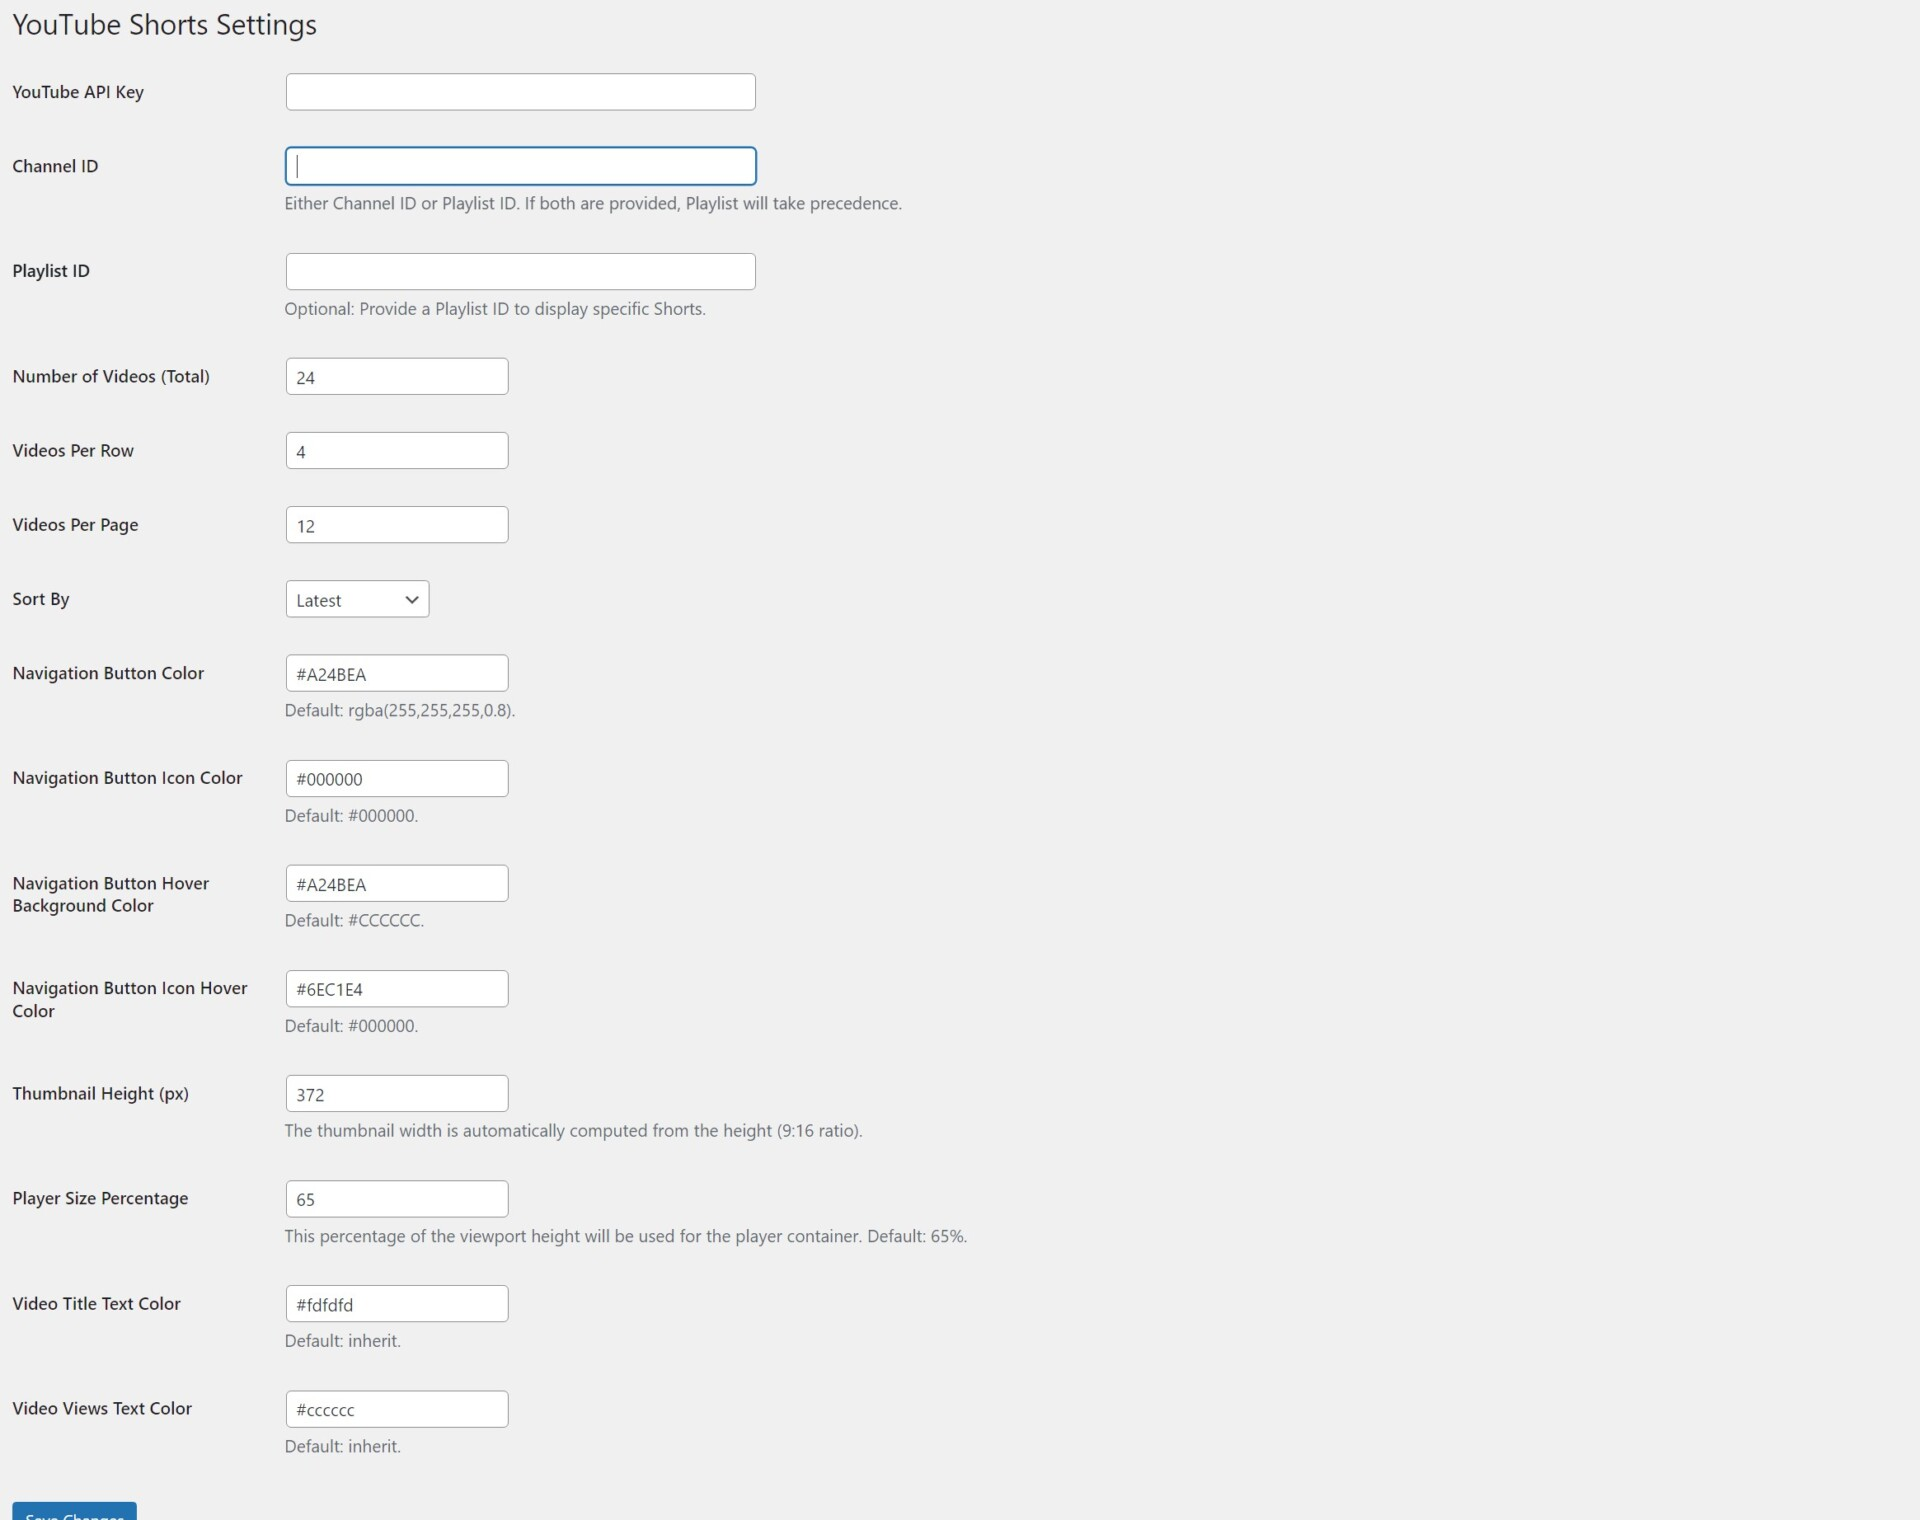Click Navigation Button Icon Hover Color field
1920x1520 pixels.
coord(397,989)
